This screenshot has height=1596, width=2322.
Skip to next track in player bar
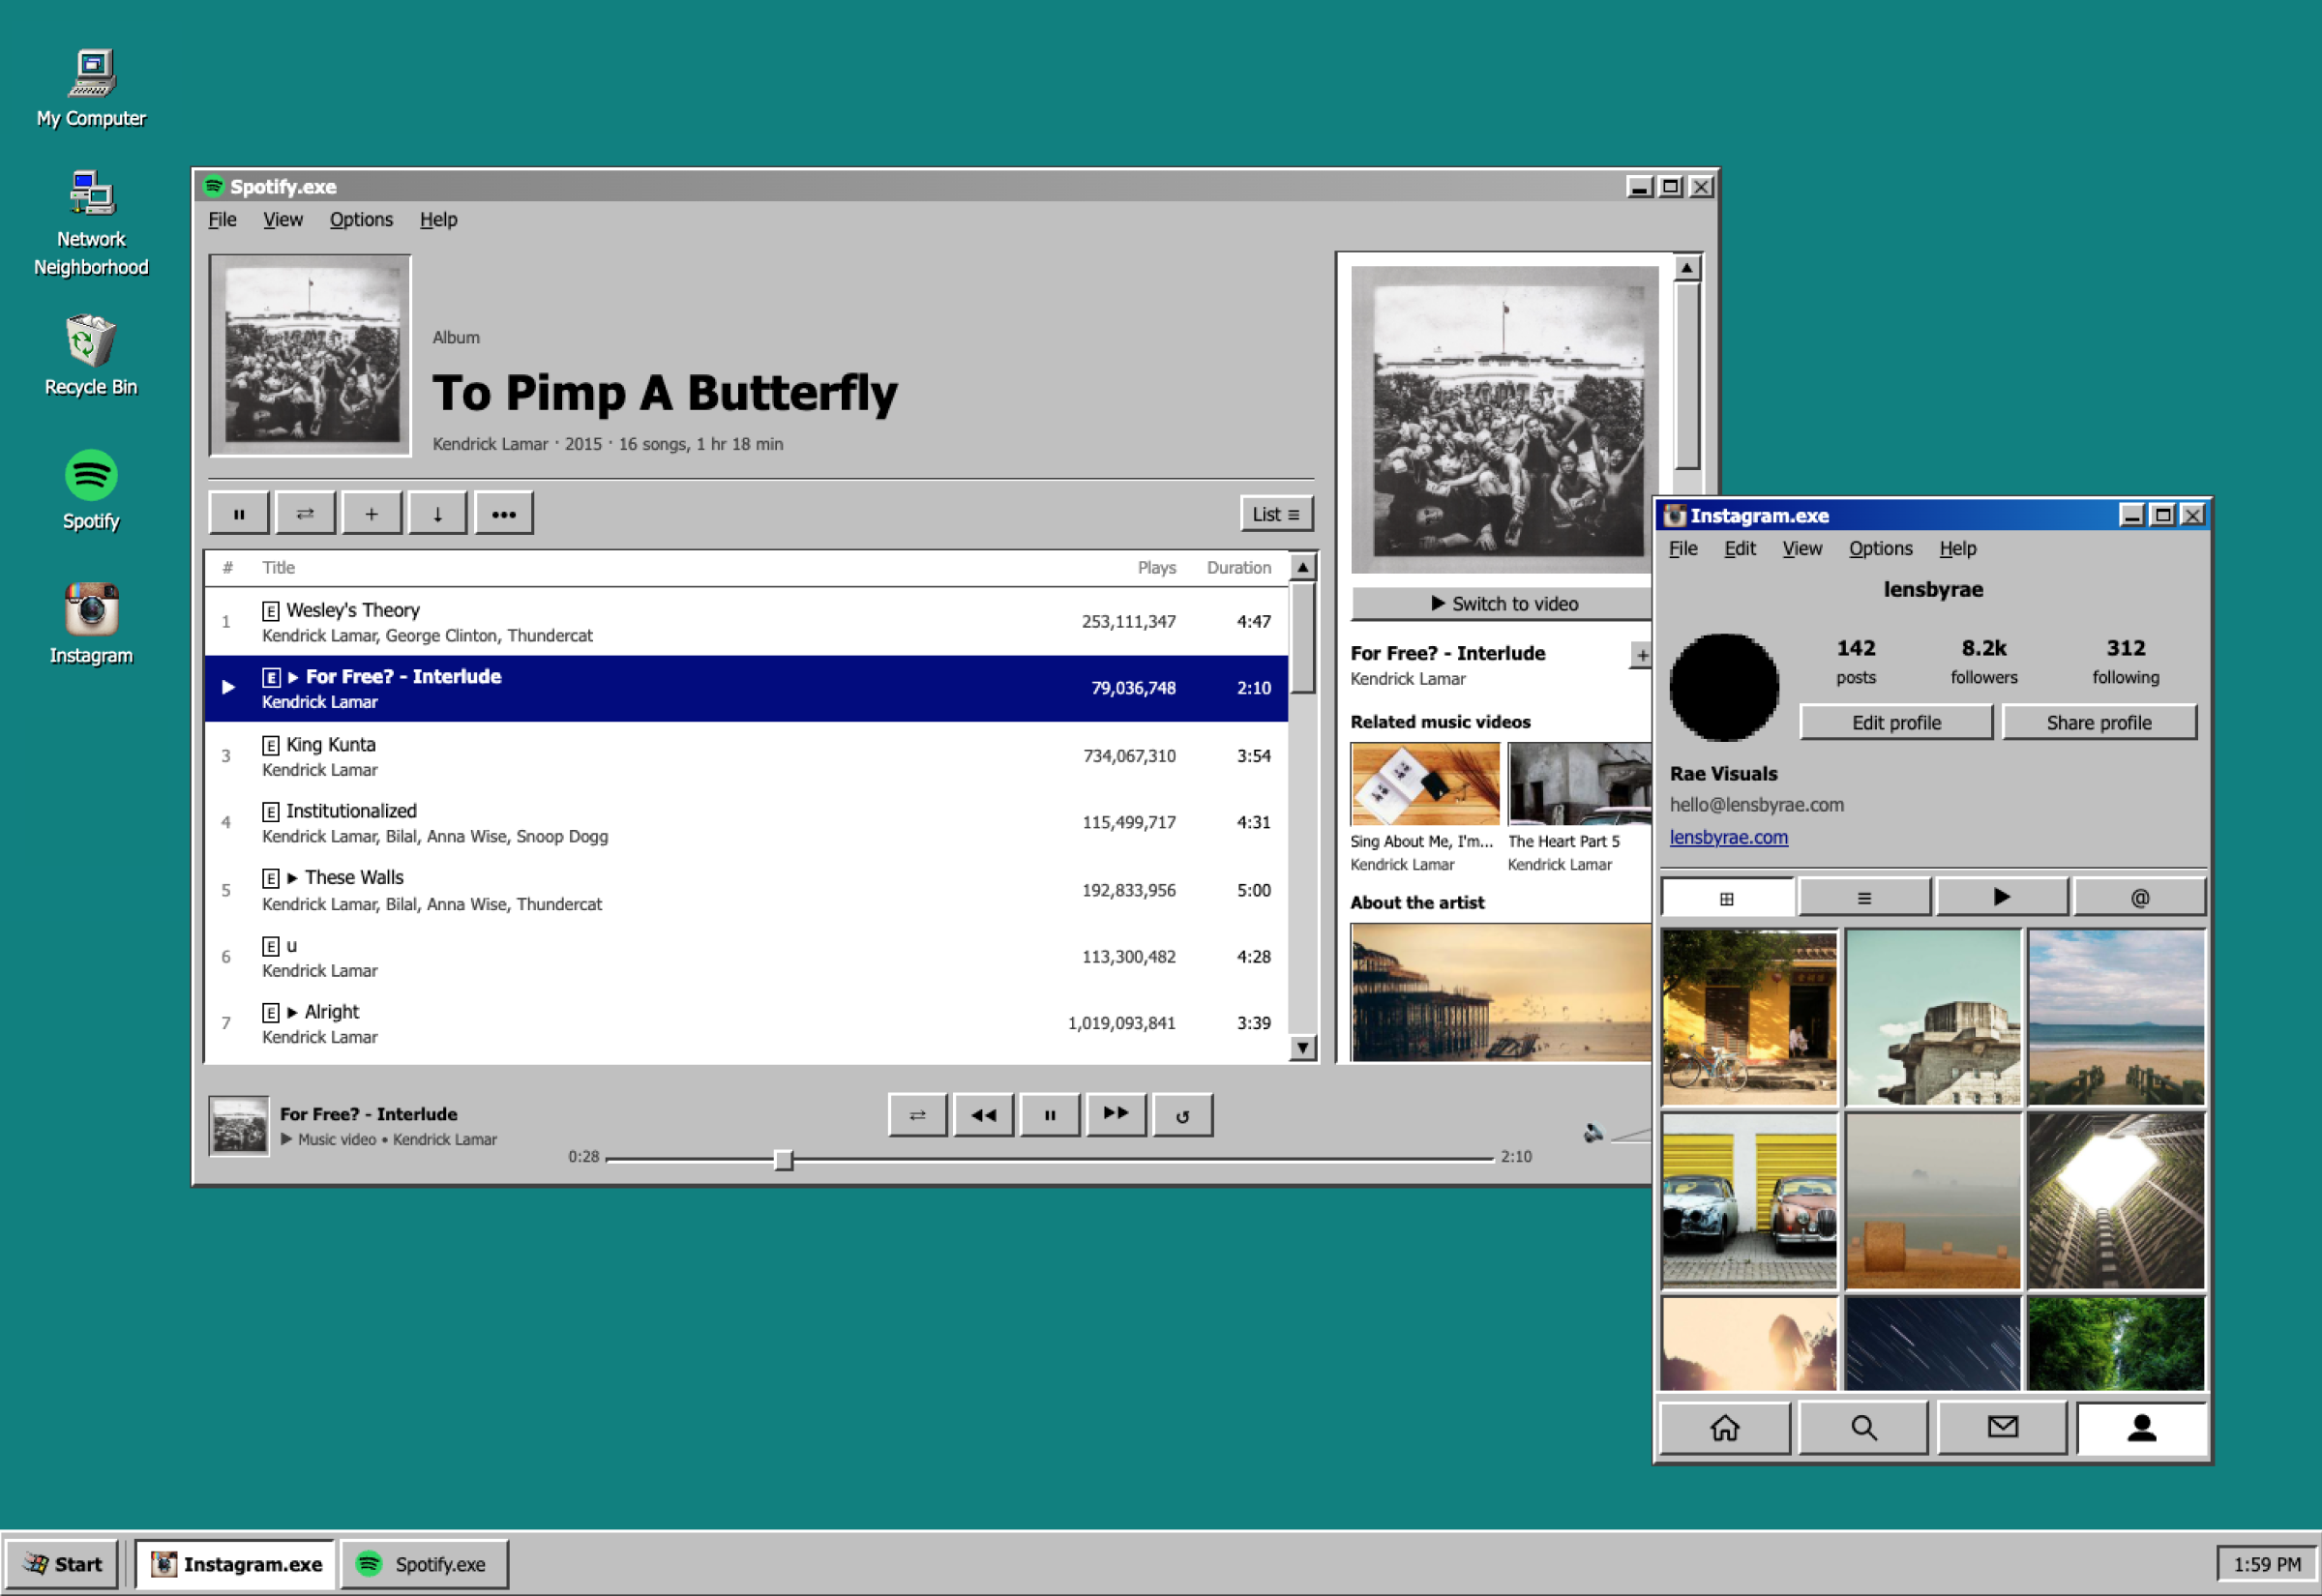pyautogui.click(x=1115, y=1115)
